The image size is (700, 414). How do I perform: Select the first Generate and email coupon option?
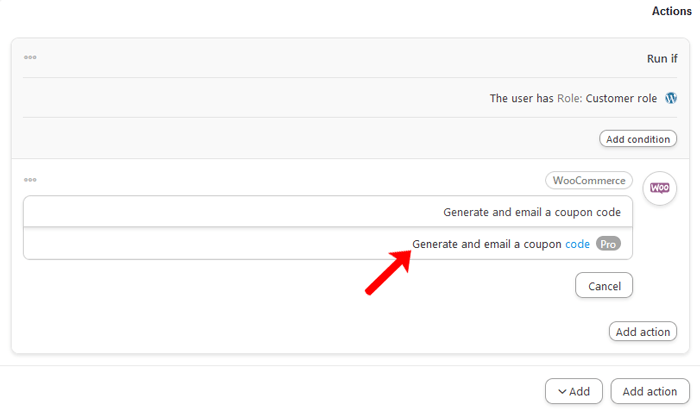[531, 212]
